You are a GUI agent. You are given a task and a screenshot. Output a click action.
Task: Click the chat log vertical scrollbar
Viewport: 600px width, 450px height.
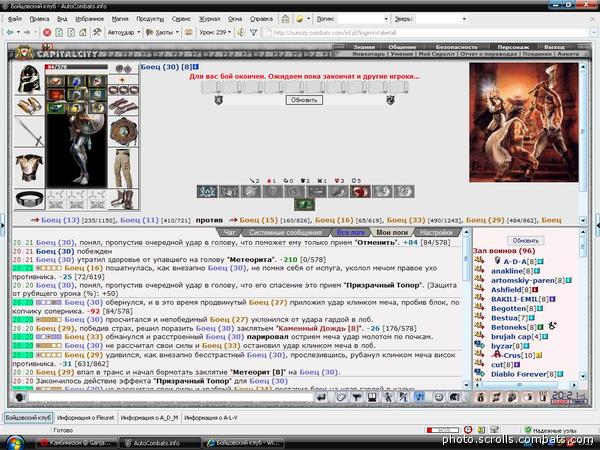tap(466, 308)
